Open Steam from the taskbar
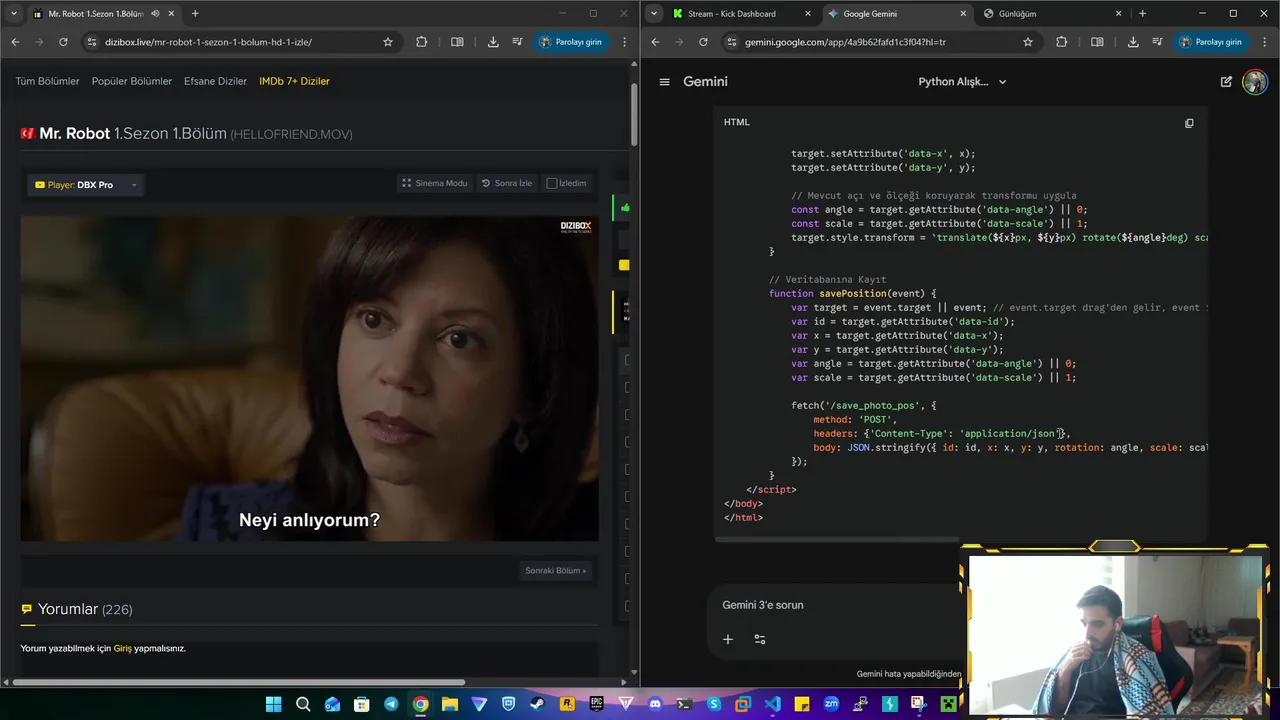Image resolution: width=1280 pixels, height=720 pixels. 537,704
